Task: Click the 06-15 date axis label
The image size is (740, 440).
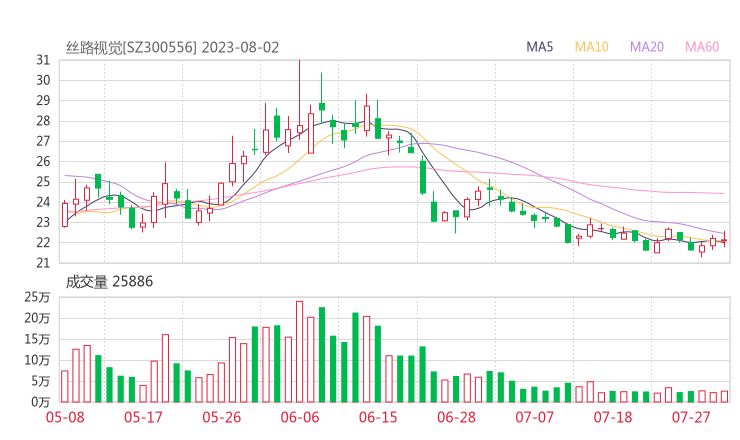Action: click(x=378, y=417)
